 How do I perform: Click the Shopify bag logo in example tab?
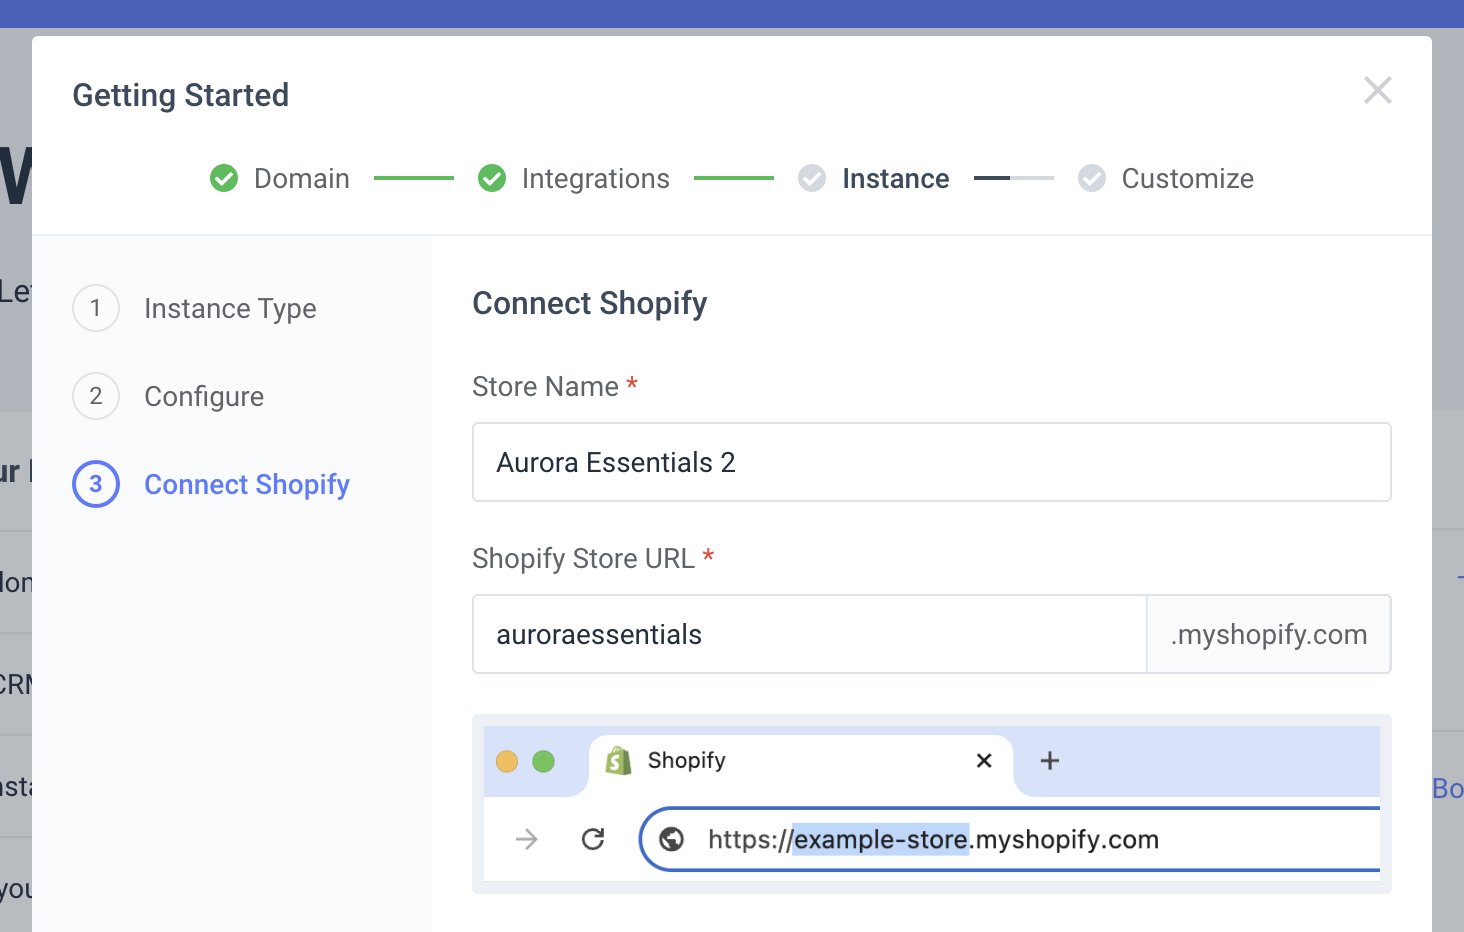click(x=619, y=761)
